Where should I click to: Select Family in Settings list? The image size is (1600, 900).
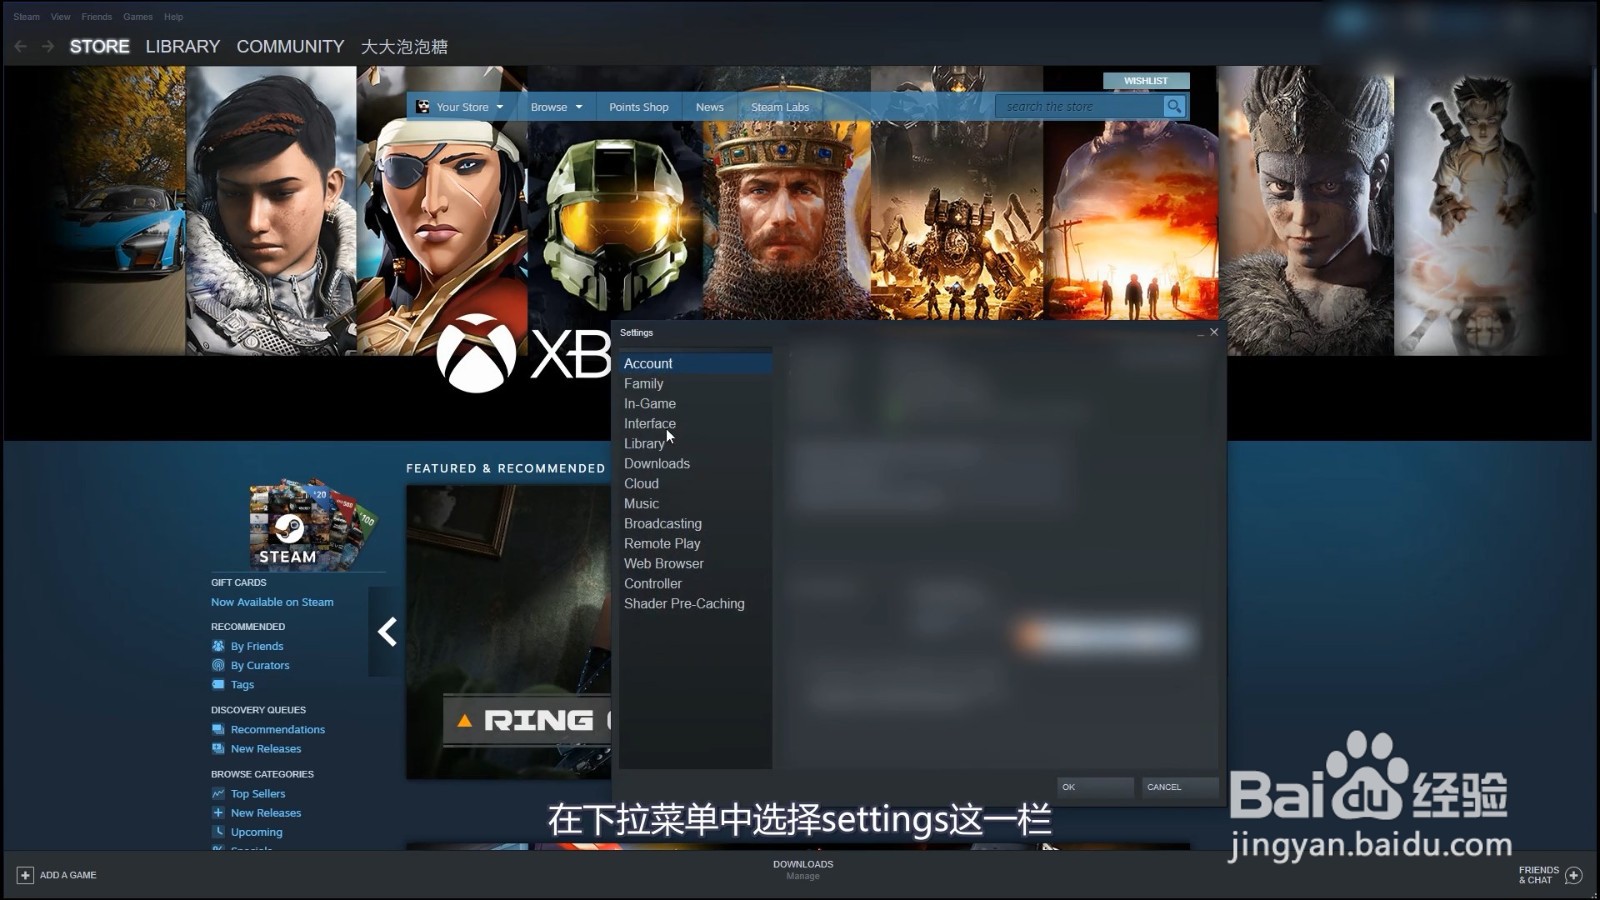pyautogui.click(x=695, y=384)
